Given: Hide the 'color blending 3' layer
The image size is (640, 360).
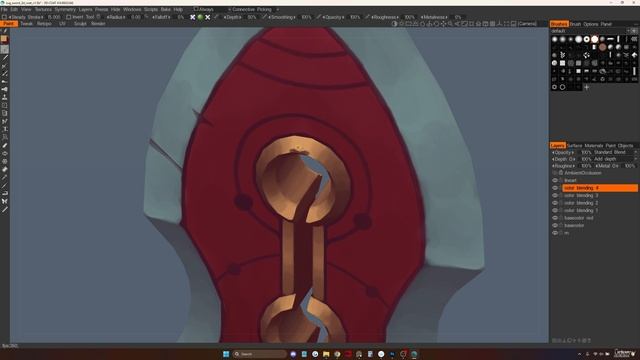Looking at the screenshot, I should click(x=555, y=196).
